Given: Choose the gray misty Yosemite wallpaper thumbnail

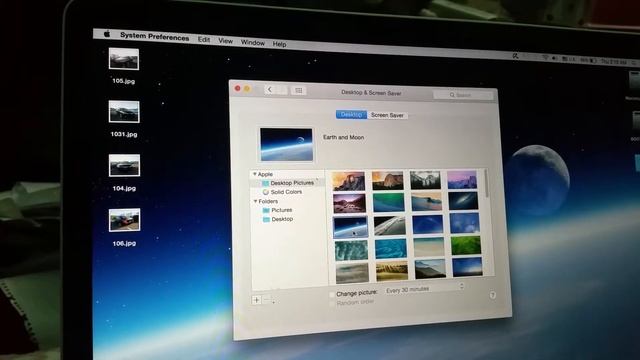Looking at the screenshot, I should 425,180.
